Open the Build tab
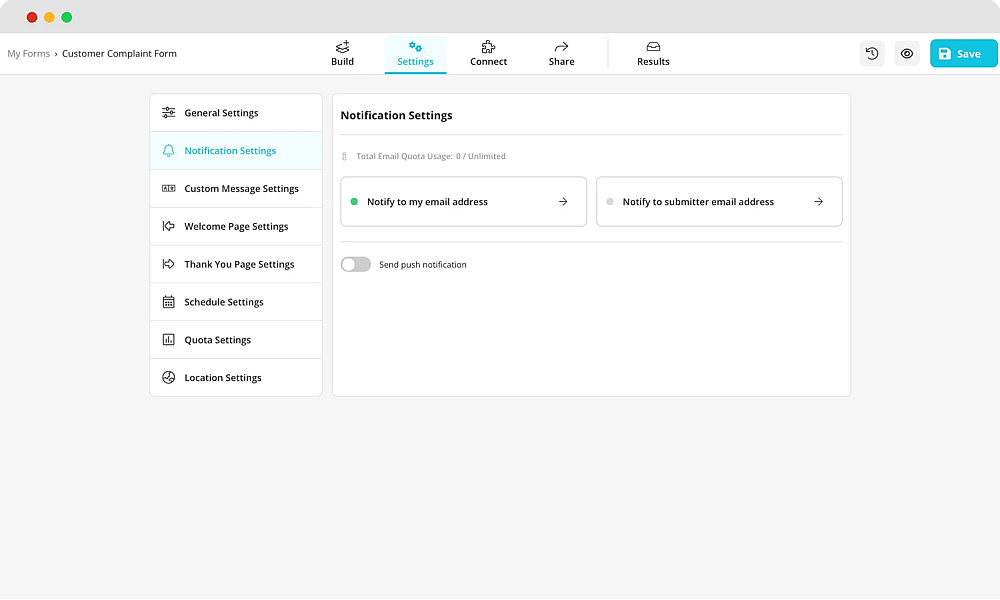Screen dimensions: 1000x600 (342, 54)
